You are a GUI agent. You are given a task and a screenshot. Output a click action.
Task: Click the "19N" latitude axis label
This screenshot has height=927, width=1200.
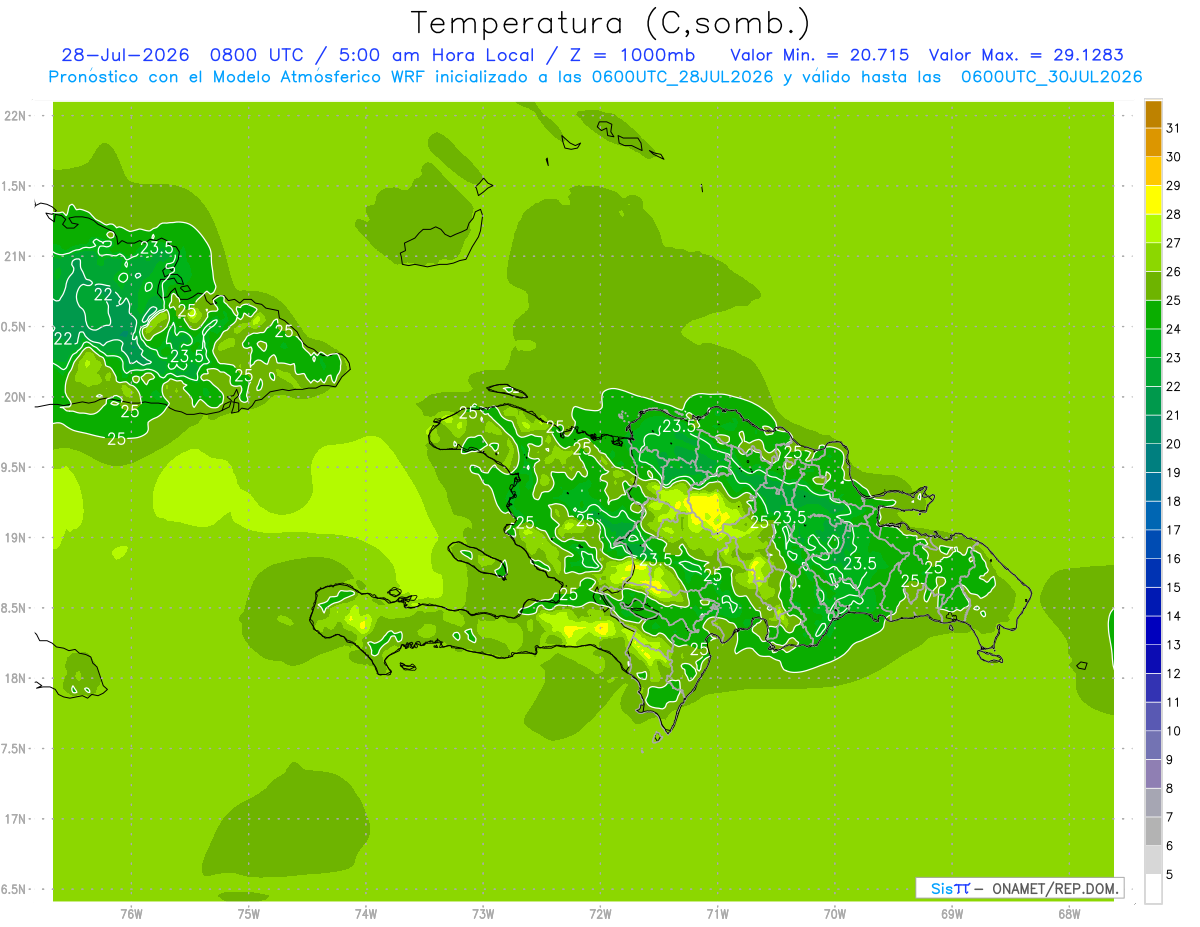pyautogui.click(x=16, y=538)
